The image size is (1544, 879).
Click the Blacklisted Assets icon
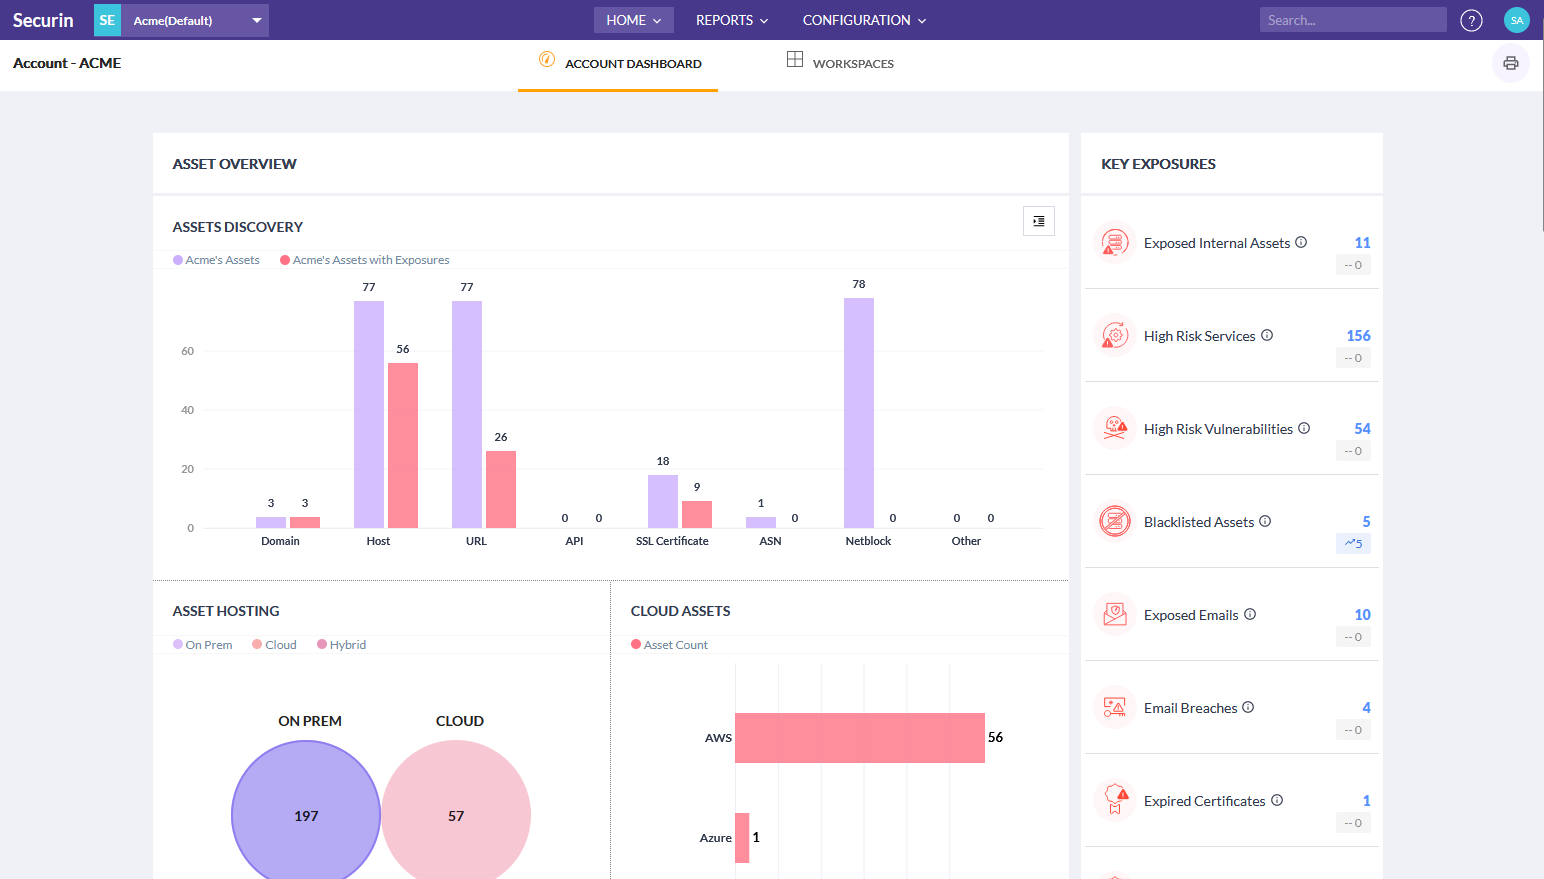tap(1115, 522)
